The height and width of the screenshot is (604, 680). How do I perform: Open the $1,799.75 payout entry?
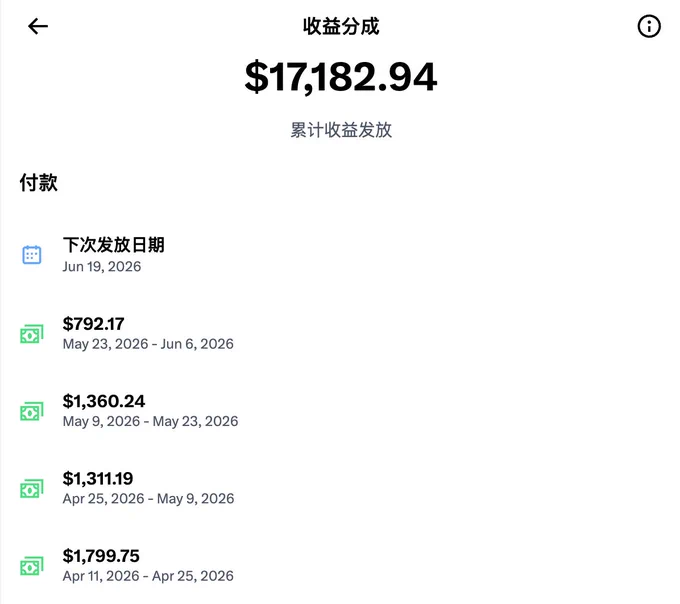click(340, 565)
